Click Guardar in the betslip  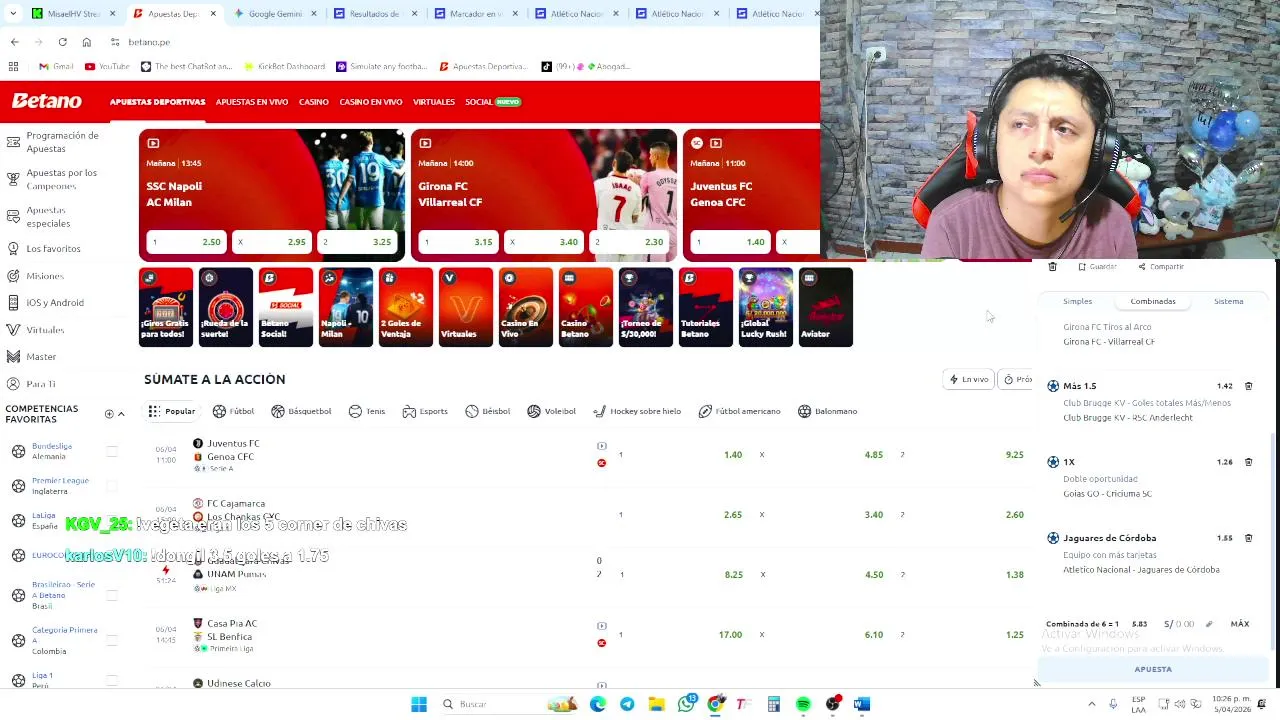click(1097, 267)
